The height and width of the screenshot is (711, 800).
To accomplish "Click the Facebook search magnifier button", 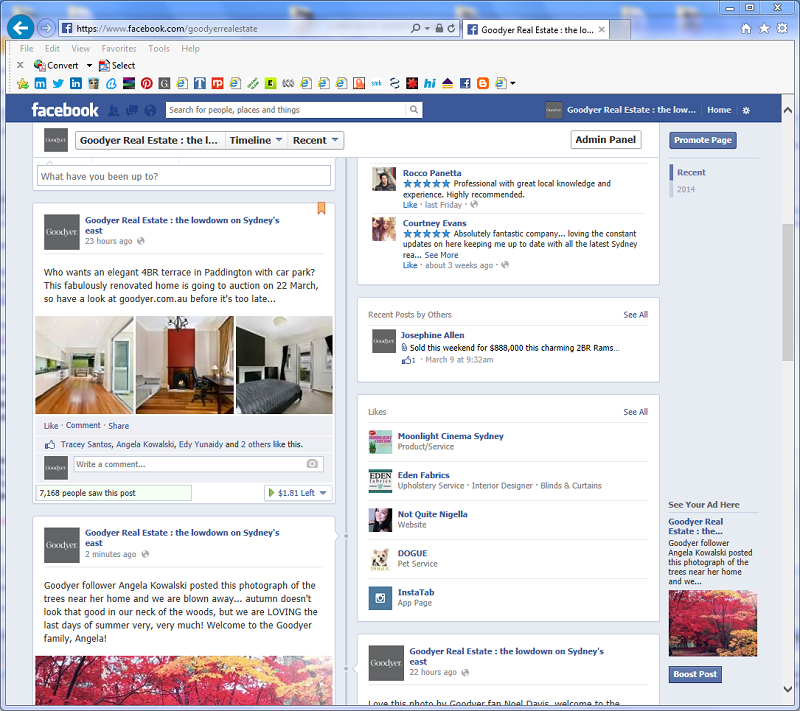I will point(414,110).
